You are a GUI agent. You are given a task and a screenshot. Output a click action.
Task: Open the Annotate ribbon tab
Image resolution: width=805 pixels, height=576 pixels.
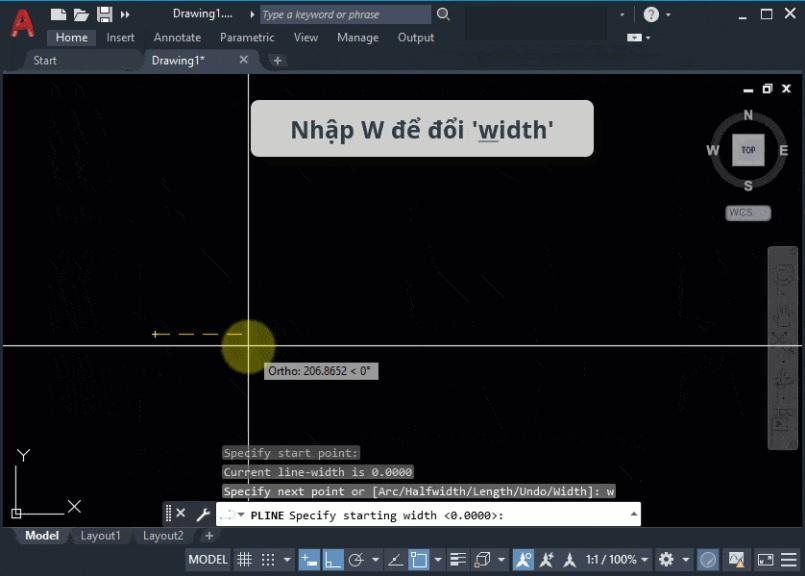tap(177, 37)
